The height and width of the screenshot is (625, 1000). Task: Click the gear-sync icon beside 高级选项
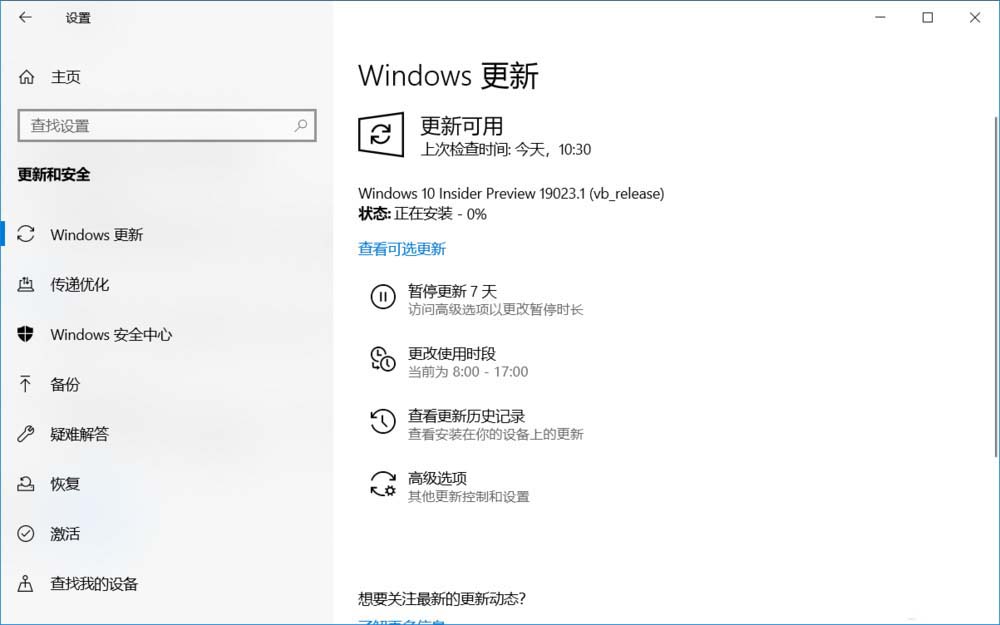(383, 484)
